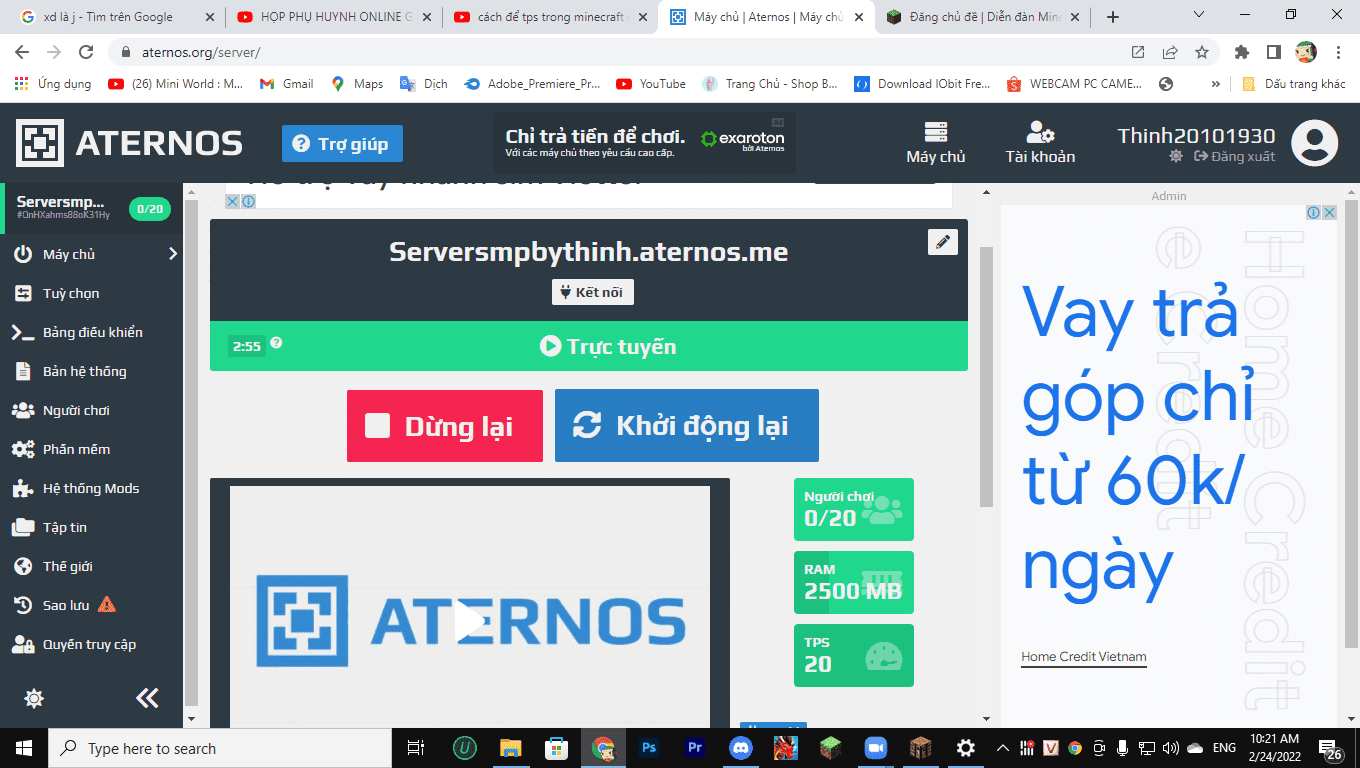Go back to the previous page
Screen dimensions: 1360x768
pyautogui.click(x=23, y=52)
